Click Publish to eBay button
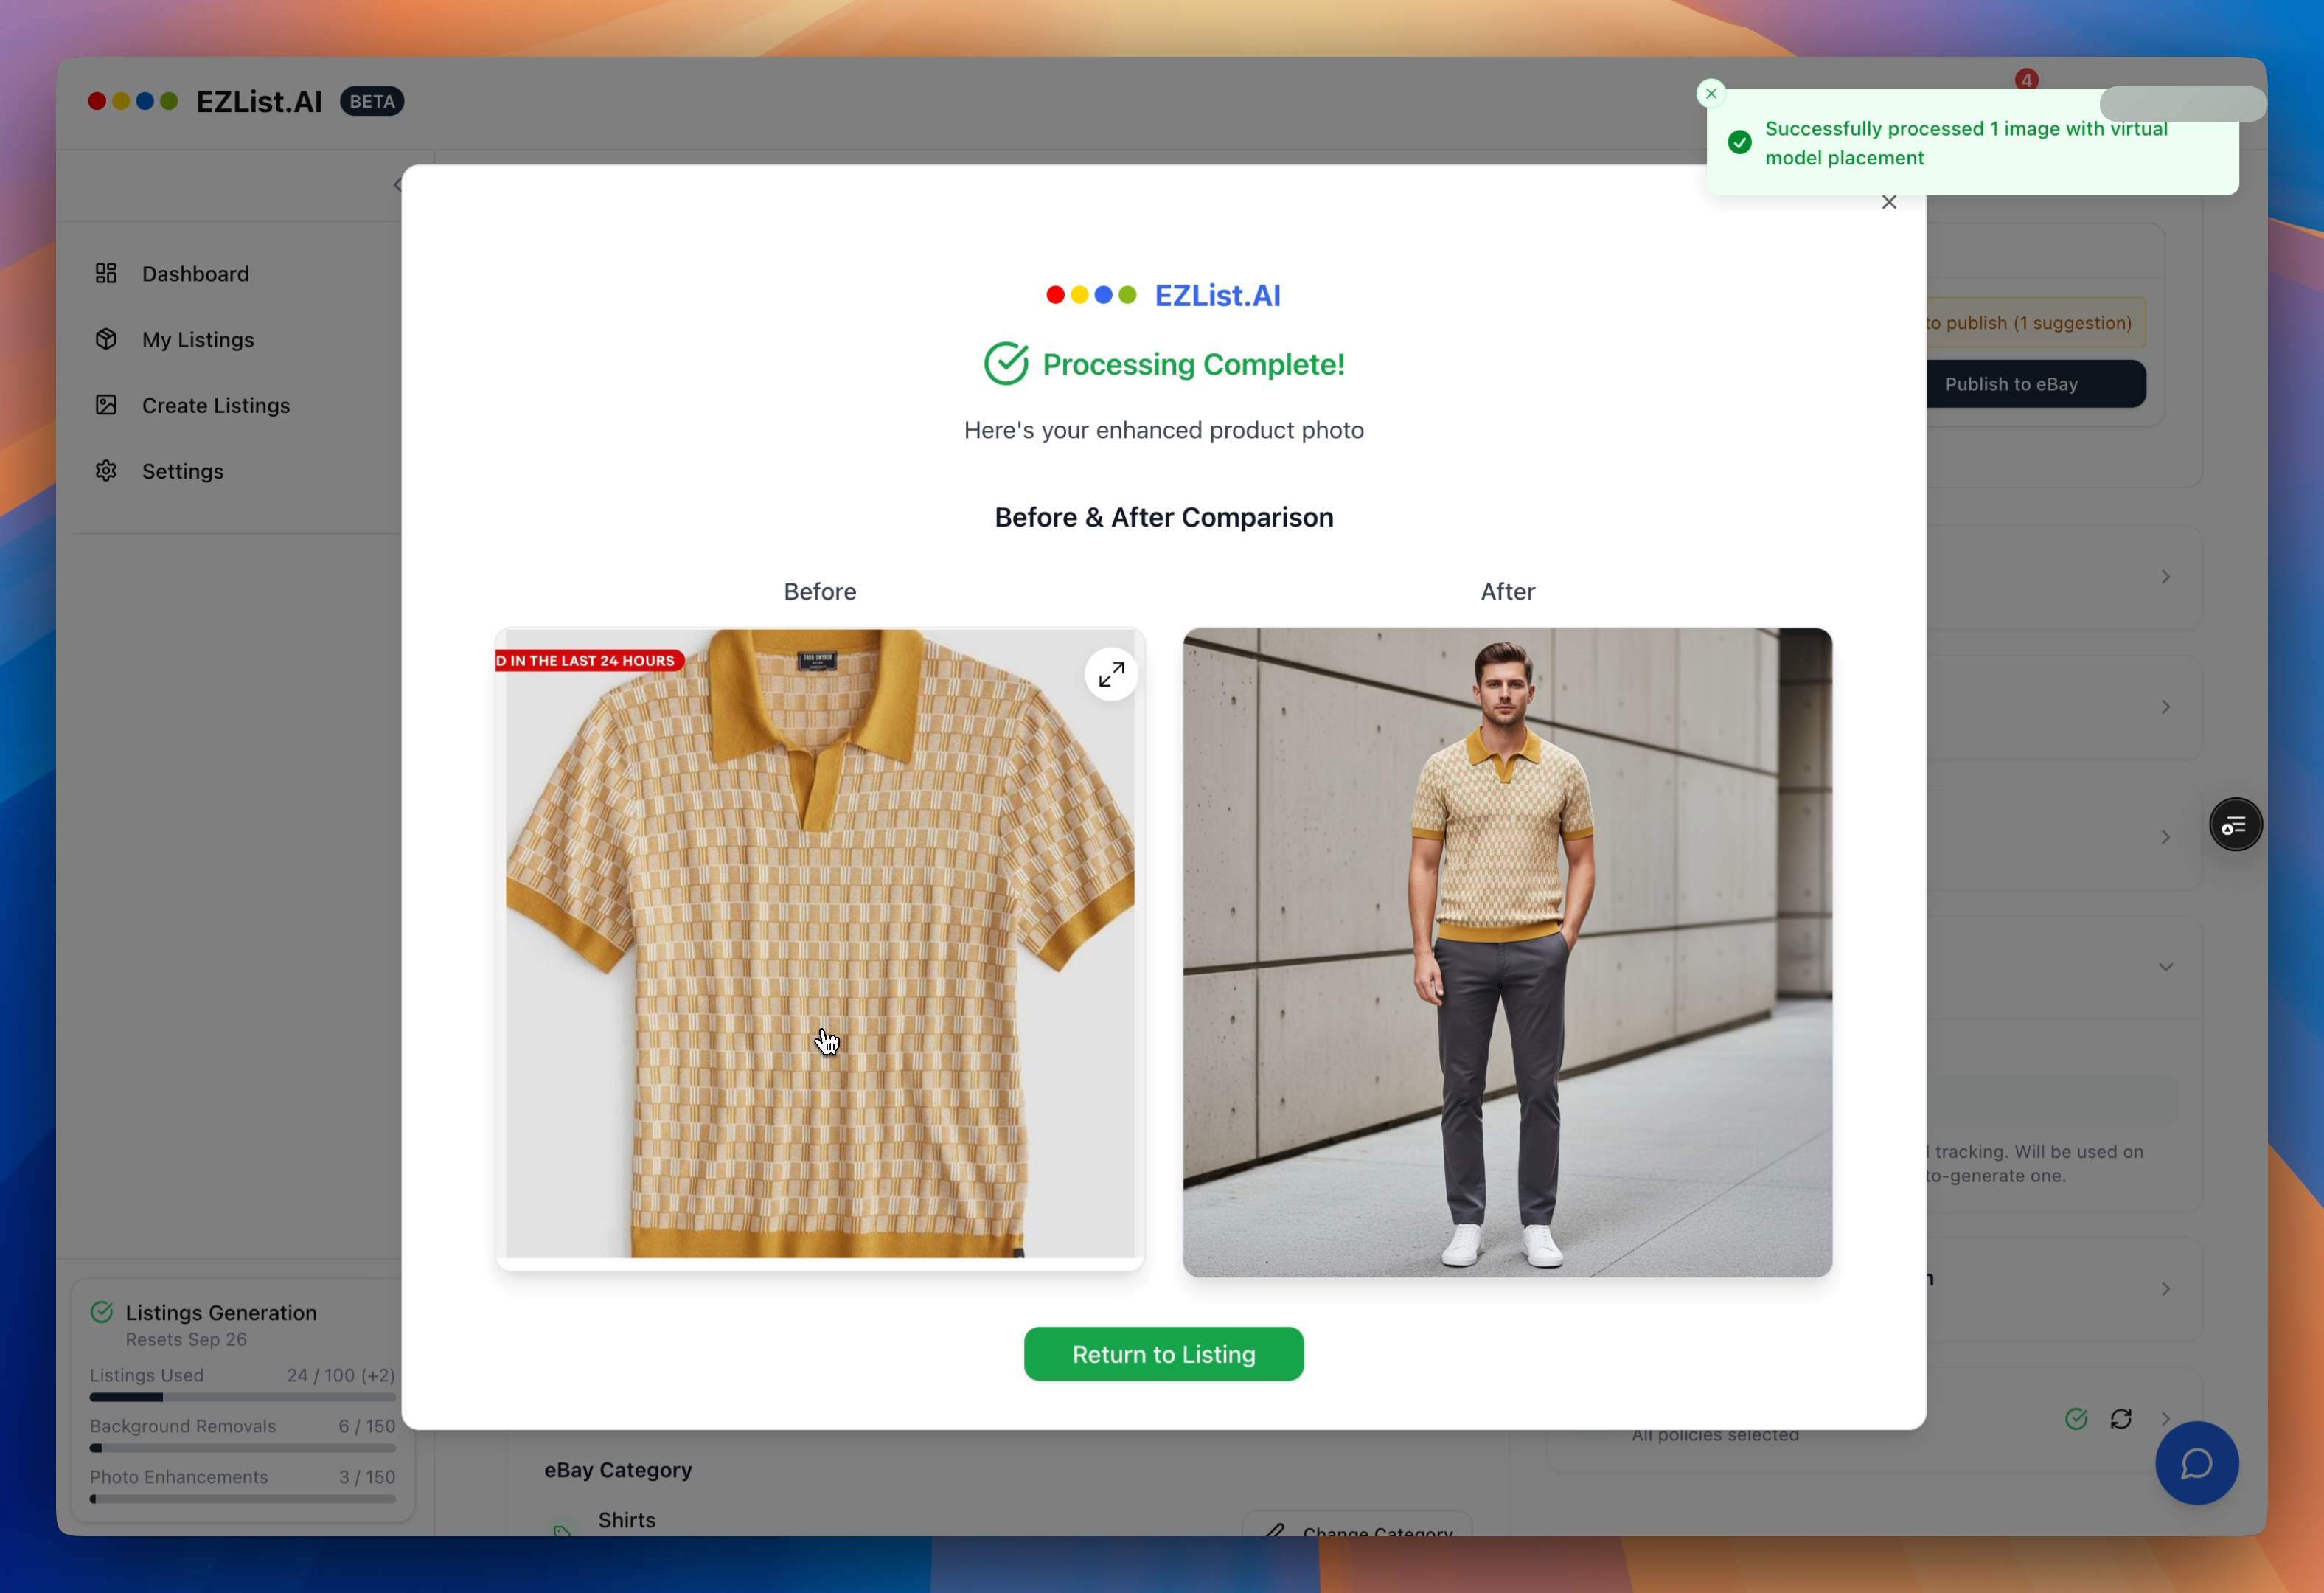Viewport: 2324px width, 1593px height. [x=2035, y=384]
